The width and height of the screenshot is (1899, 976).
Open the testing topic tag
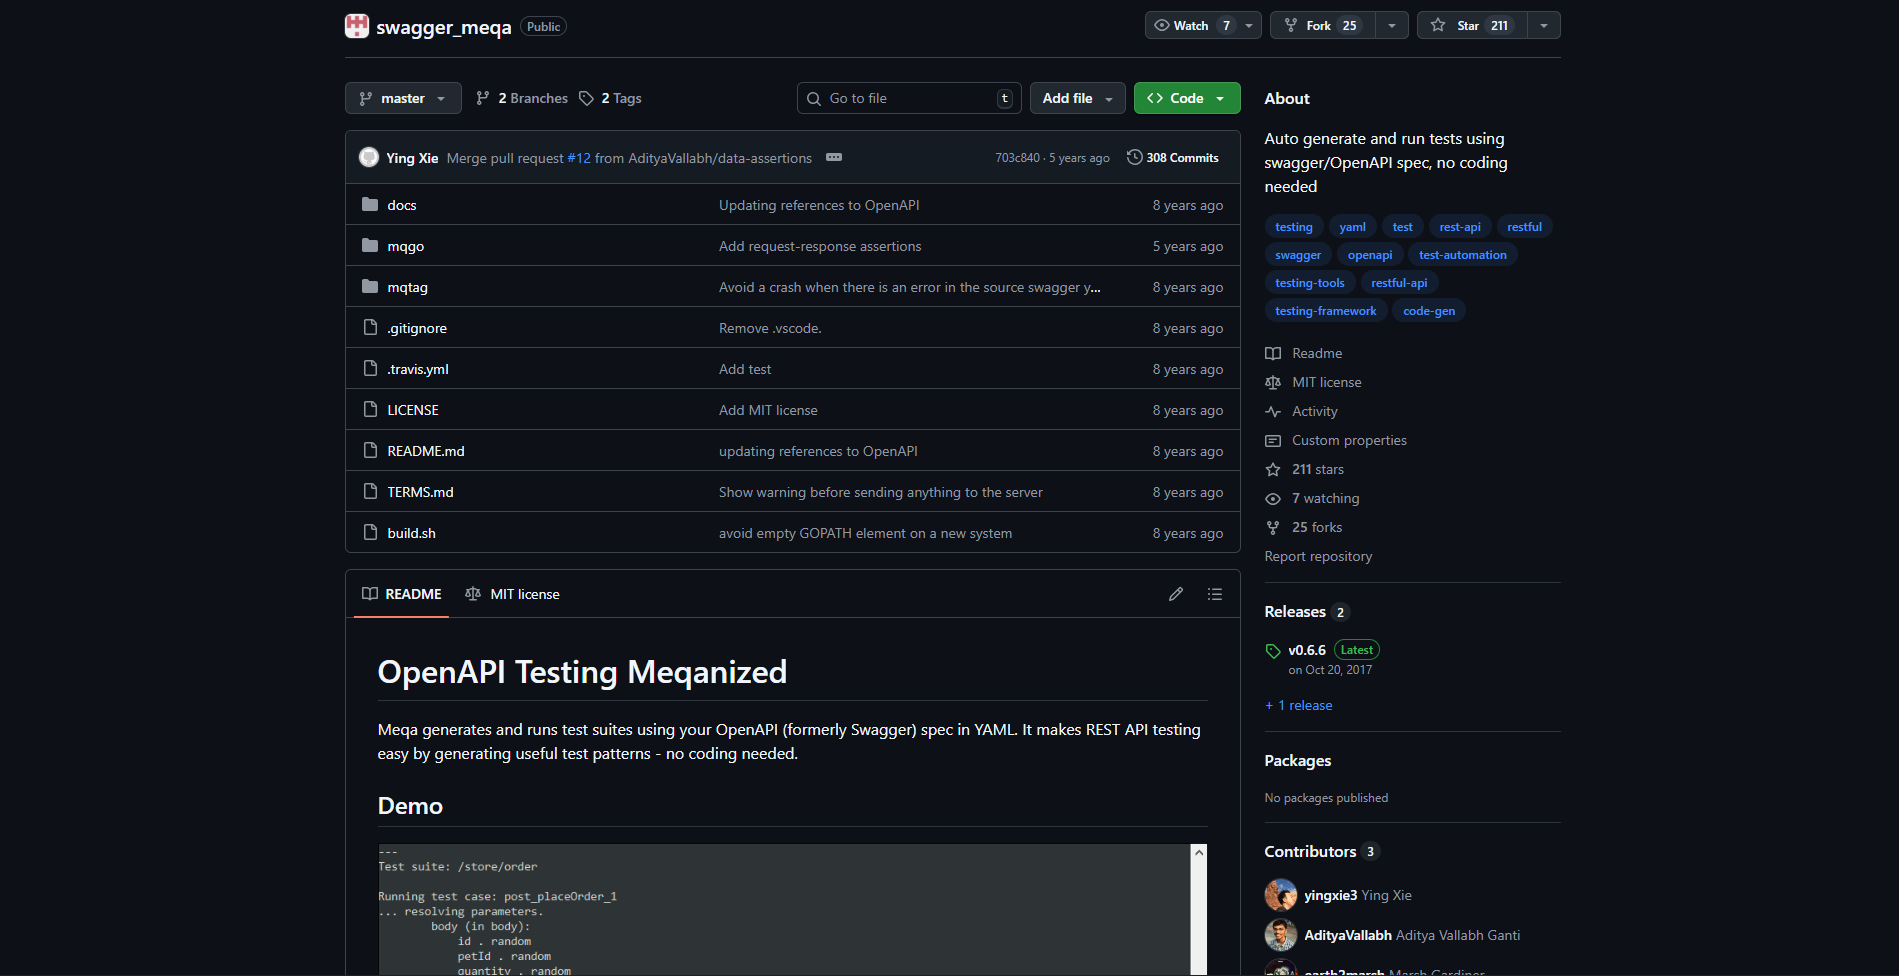(x=1294, y=227)
